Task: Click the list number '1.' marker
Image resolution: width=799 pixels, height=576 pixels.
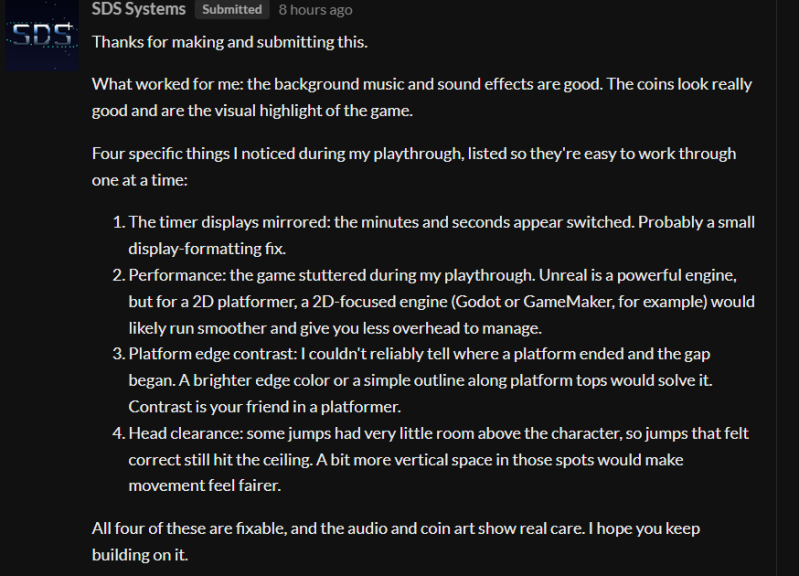Action: point(119,222)
